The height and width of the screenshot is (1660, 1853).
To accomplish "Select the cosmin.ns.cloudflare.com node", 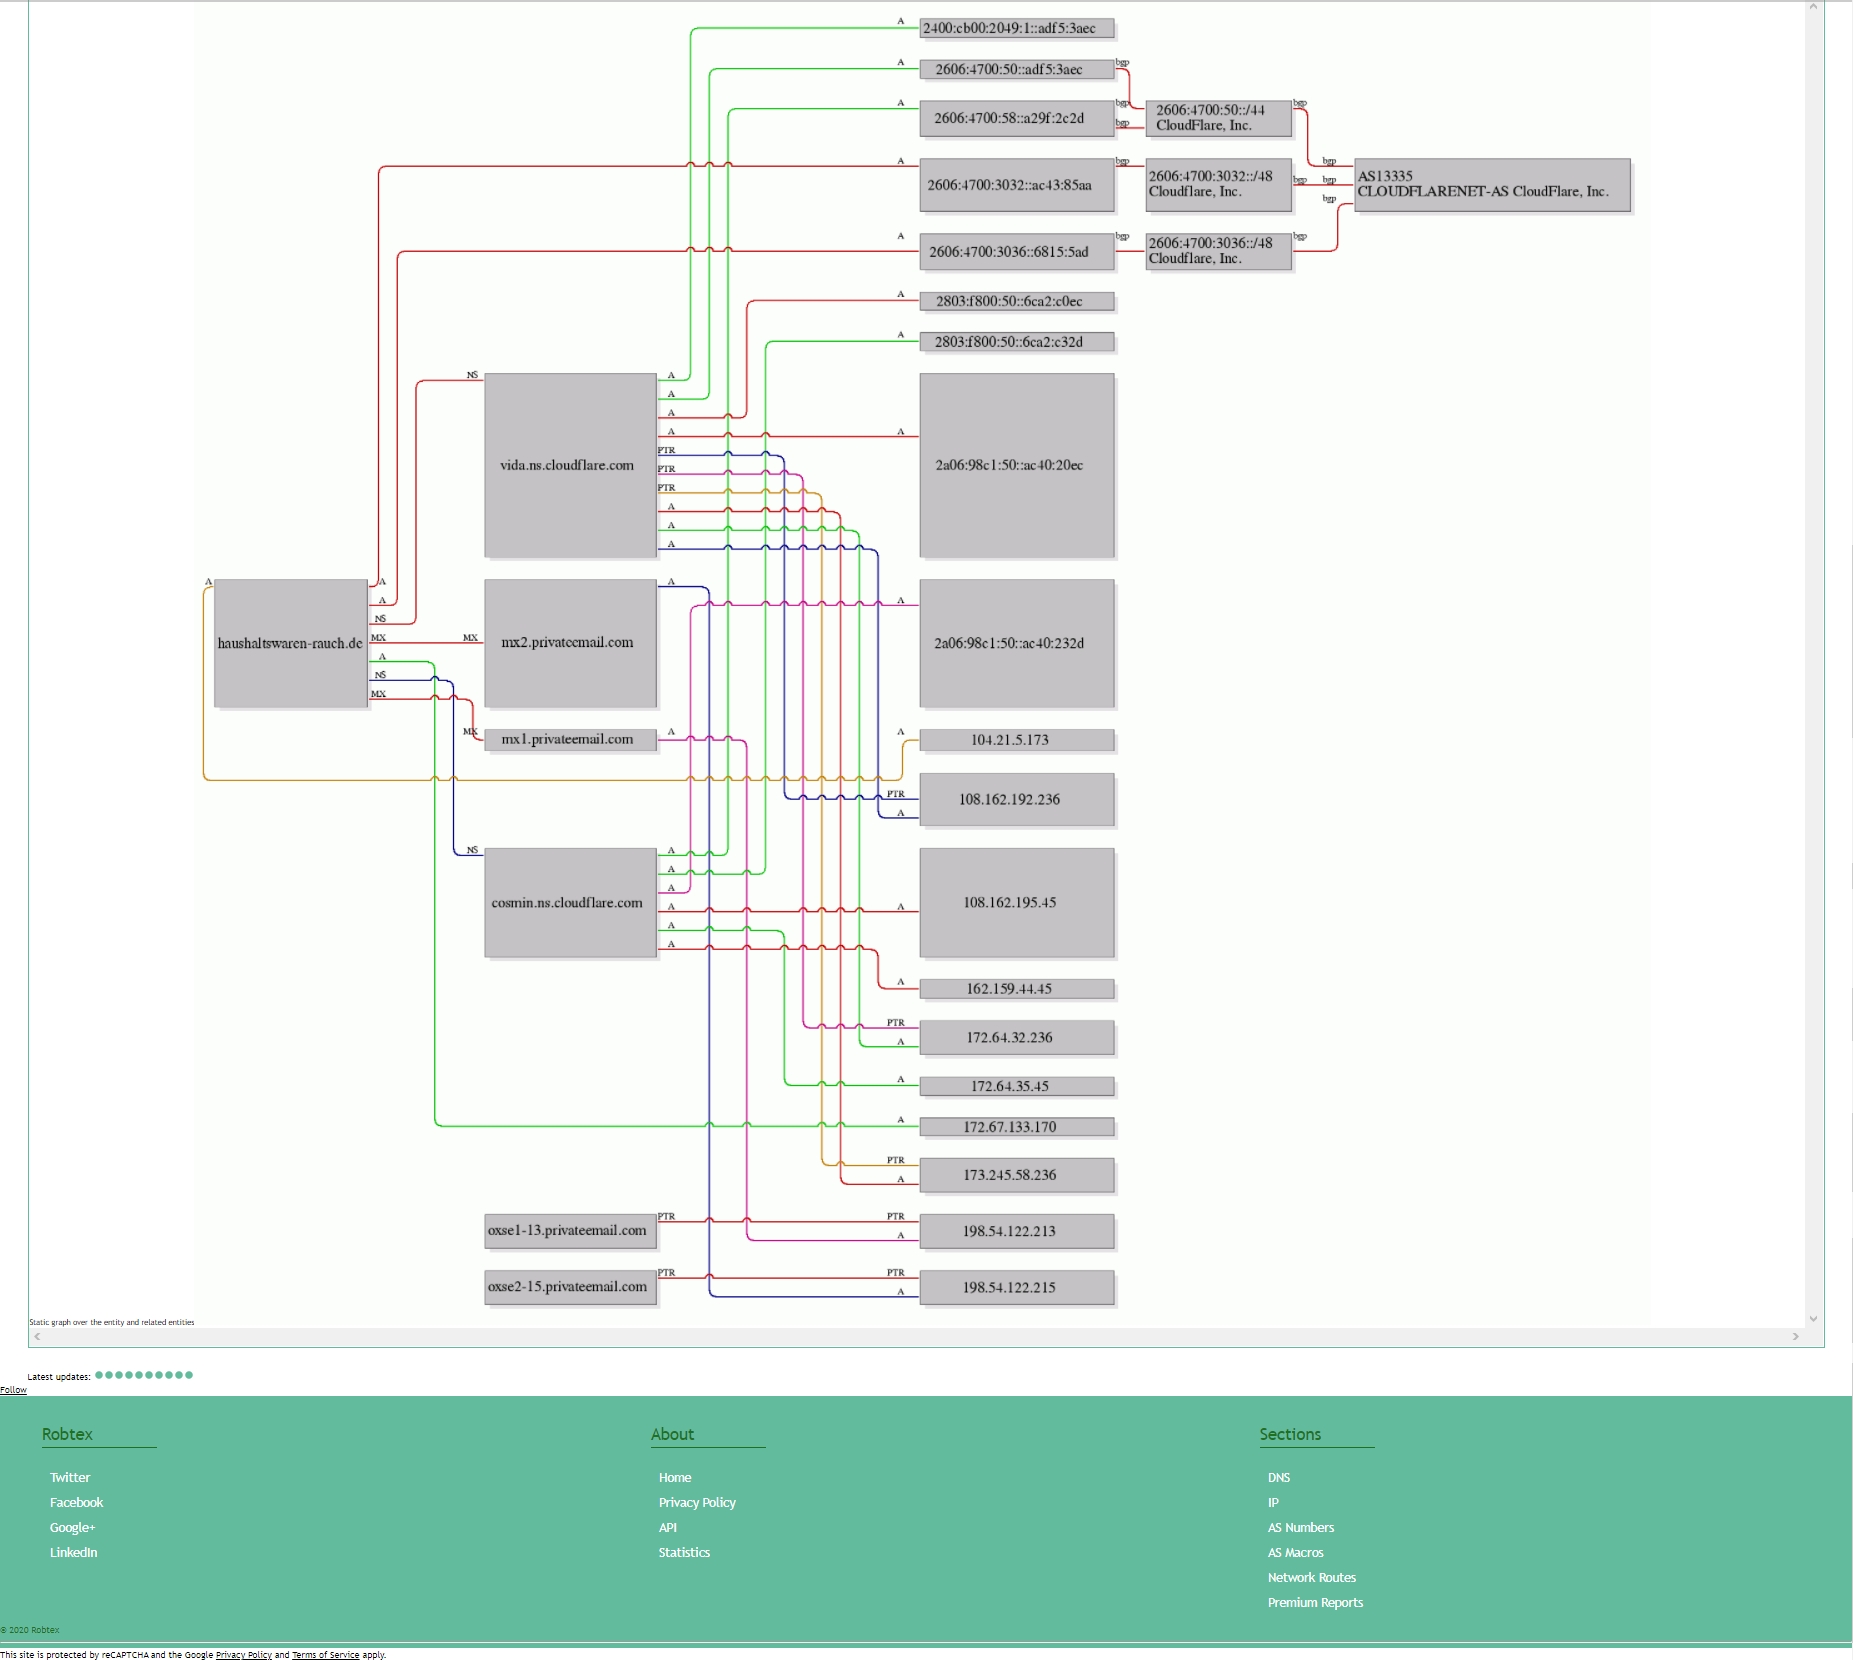I will (570, 902).
